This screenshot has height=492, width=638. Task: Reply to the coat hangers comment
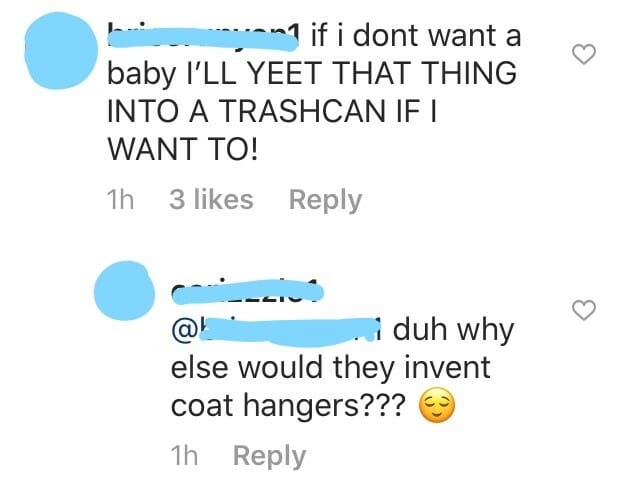269,456
